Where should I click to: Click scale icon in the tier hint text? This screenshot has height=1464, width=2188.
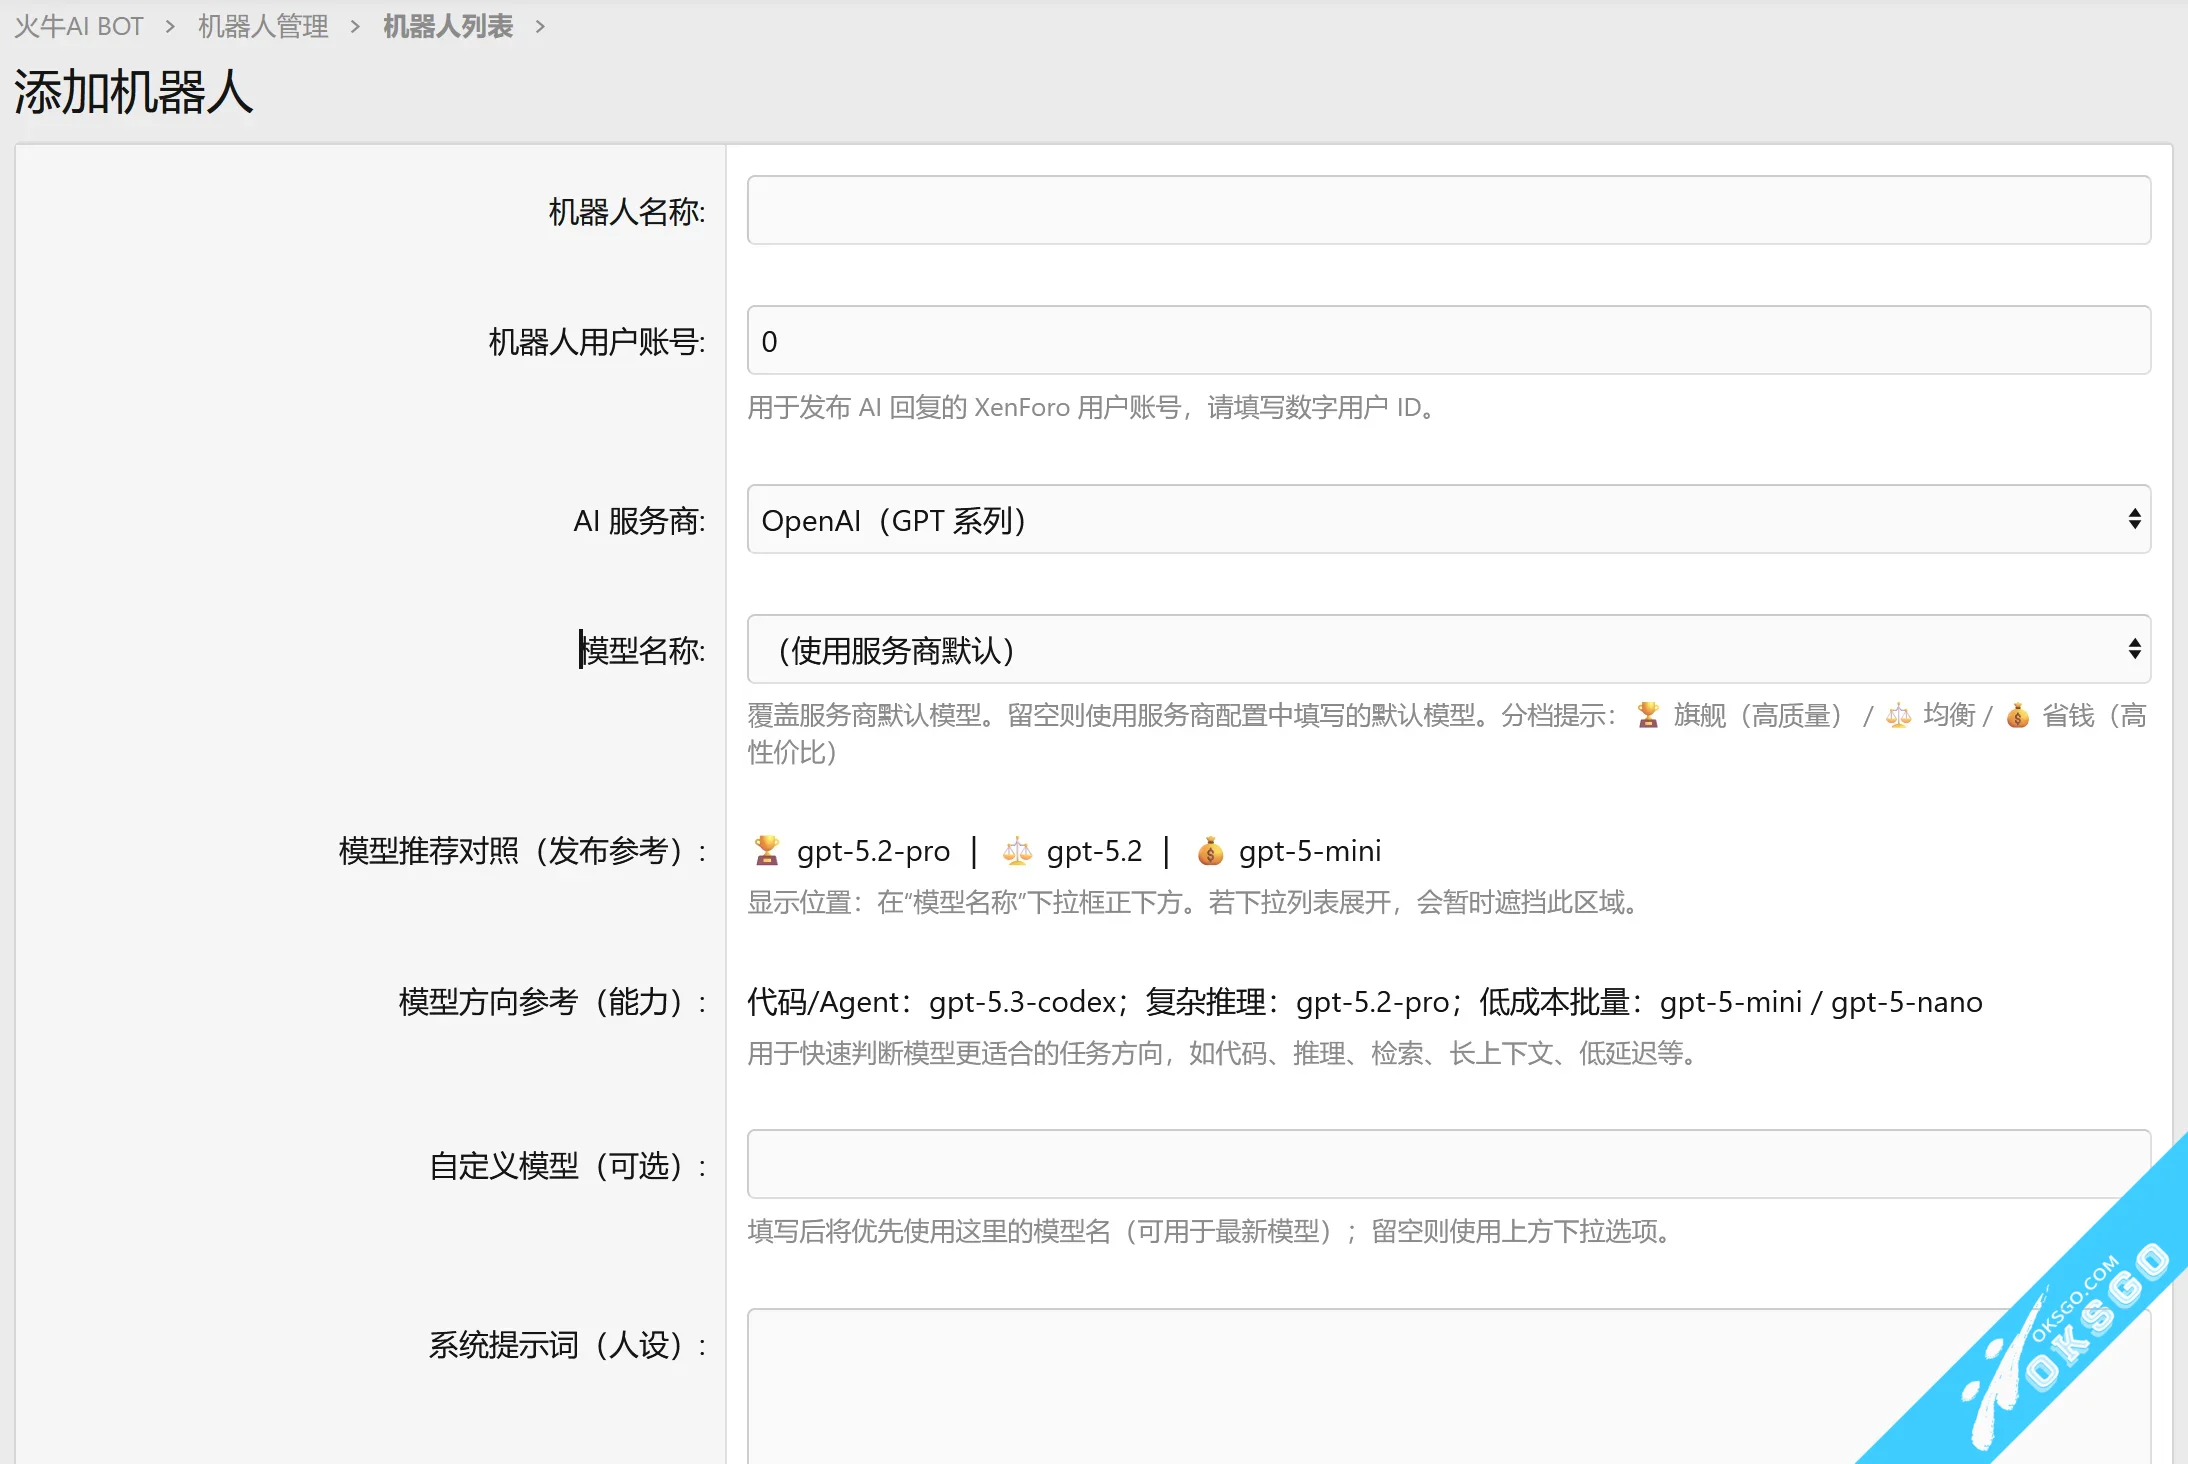(1898, 715)
